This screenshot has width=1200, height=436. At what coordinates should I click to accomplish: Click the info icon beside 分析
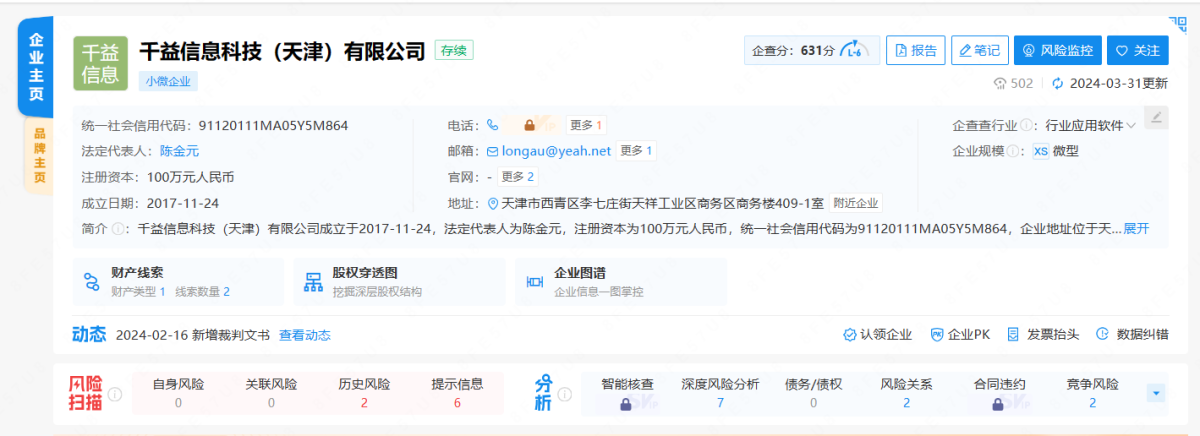click(564, 394)
